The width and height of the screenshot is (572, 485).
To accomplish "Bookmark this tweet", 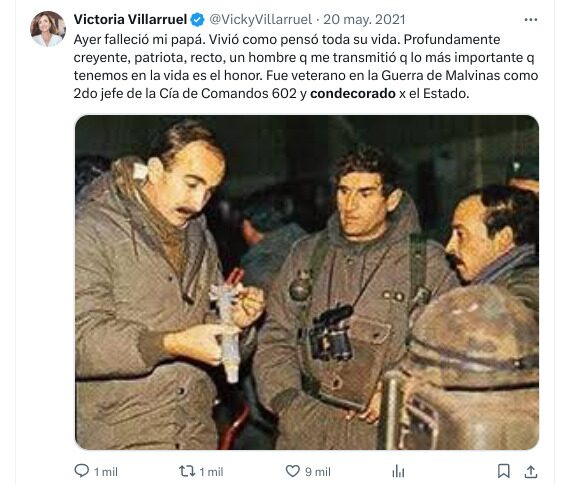I will coord(504,471).
